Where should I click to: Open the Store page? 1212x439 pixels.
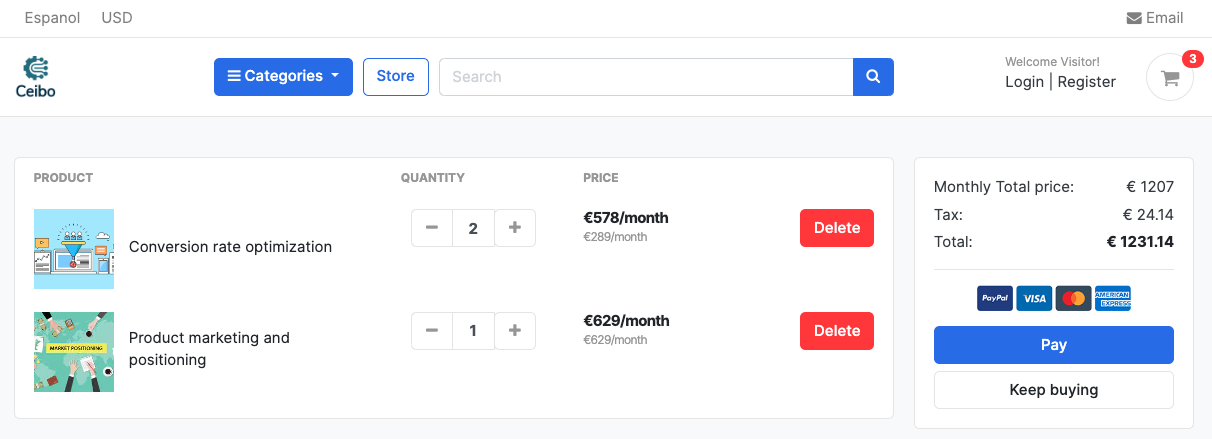pyautogui.click(x=396, y=77)
